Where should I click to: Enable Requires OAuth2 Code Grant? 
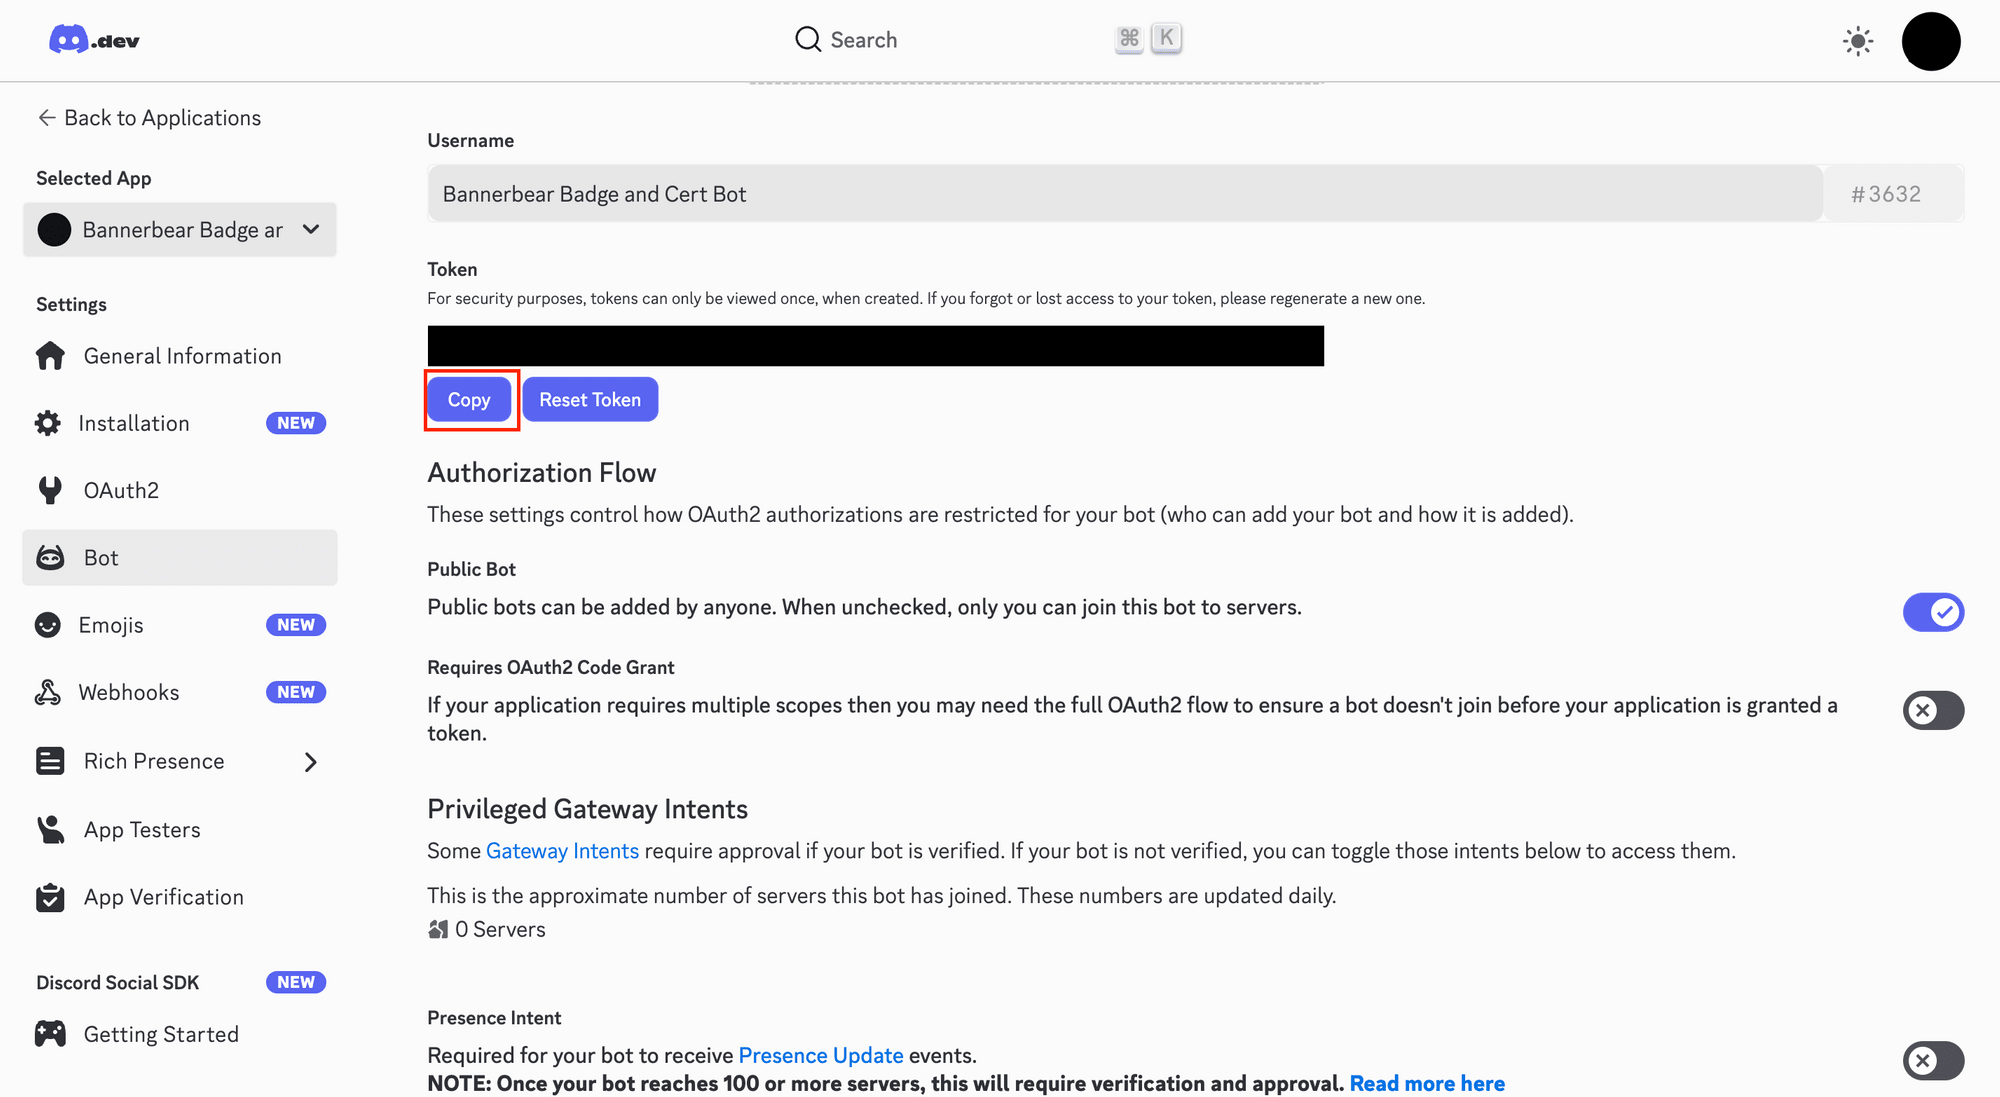1932,710
